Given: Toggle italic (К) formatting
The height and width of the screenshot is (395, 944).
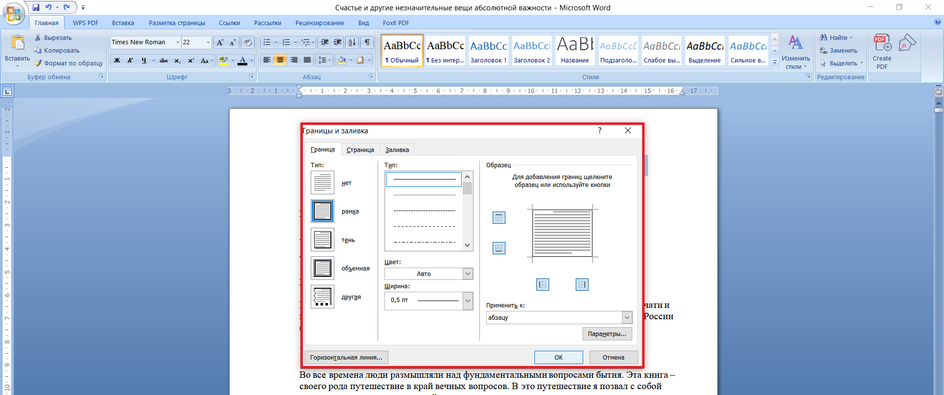Looking at the screenshot, I should point(130,60).
